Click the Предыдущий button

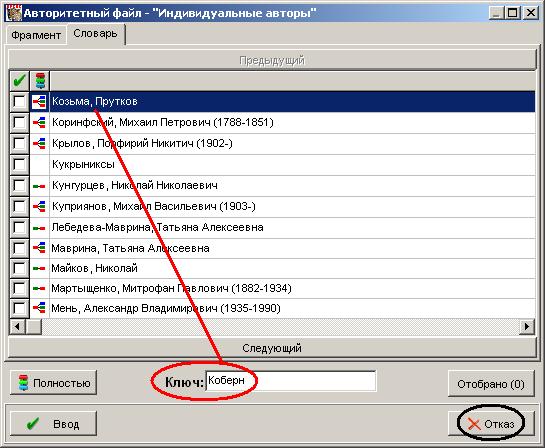[x=272, y=60]
